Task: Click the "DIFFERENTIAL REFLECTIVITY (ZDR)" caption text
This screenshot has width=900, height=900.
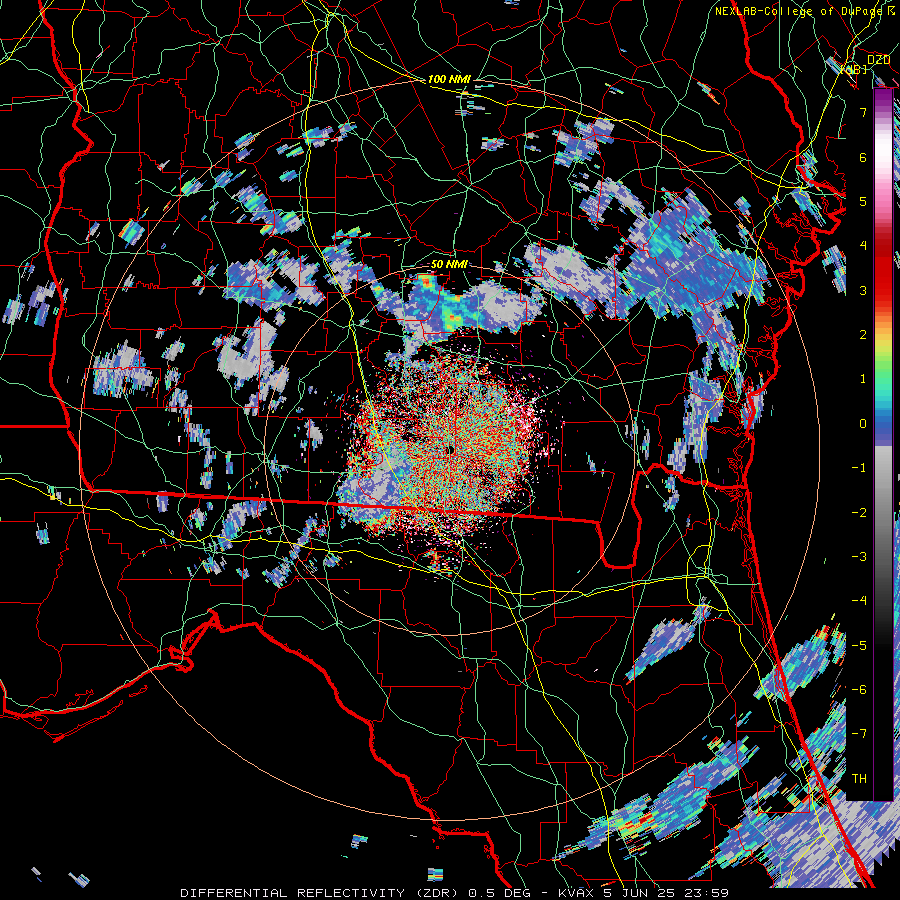Action: coord(319,893)
